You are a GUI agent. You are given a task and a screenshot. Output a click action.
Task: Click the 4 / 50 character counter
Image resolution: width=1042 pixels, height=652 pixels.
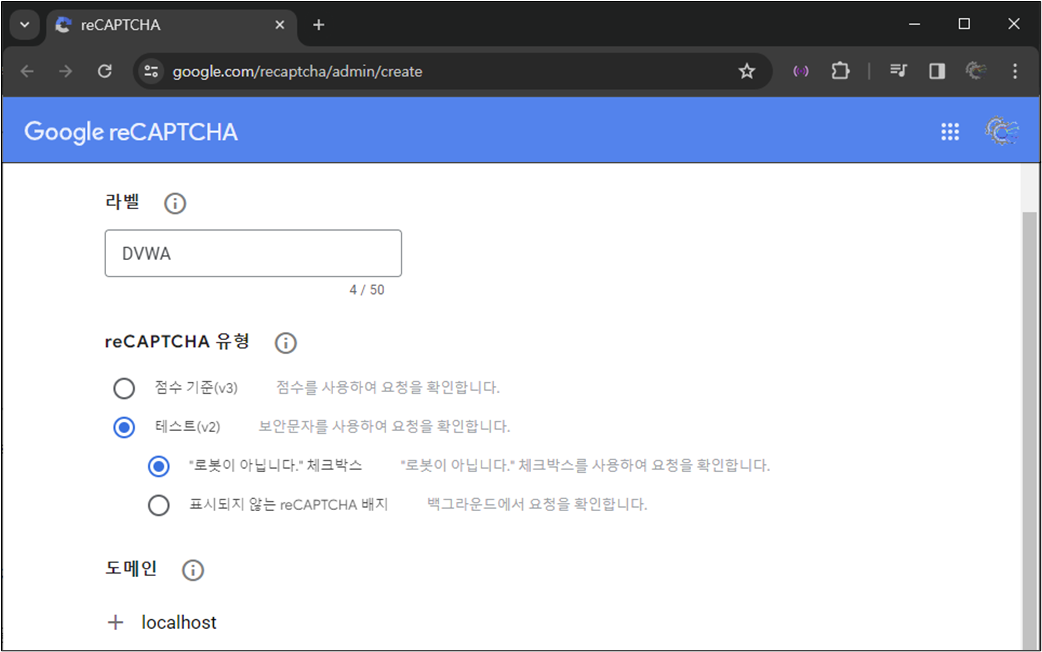(x=367, y=290)
